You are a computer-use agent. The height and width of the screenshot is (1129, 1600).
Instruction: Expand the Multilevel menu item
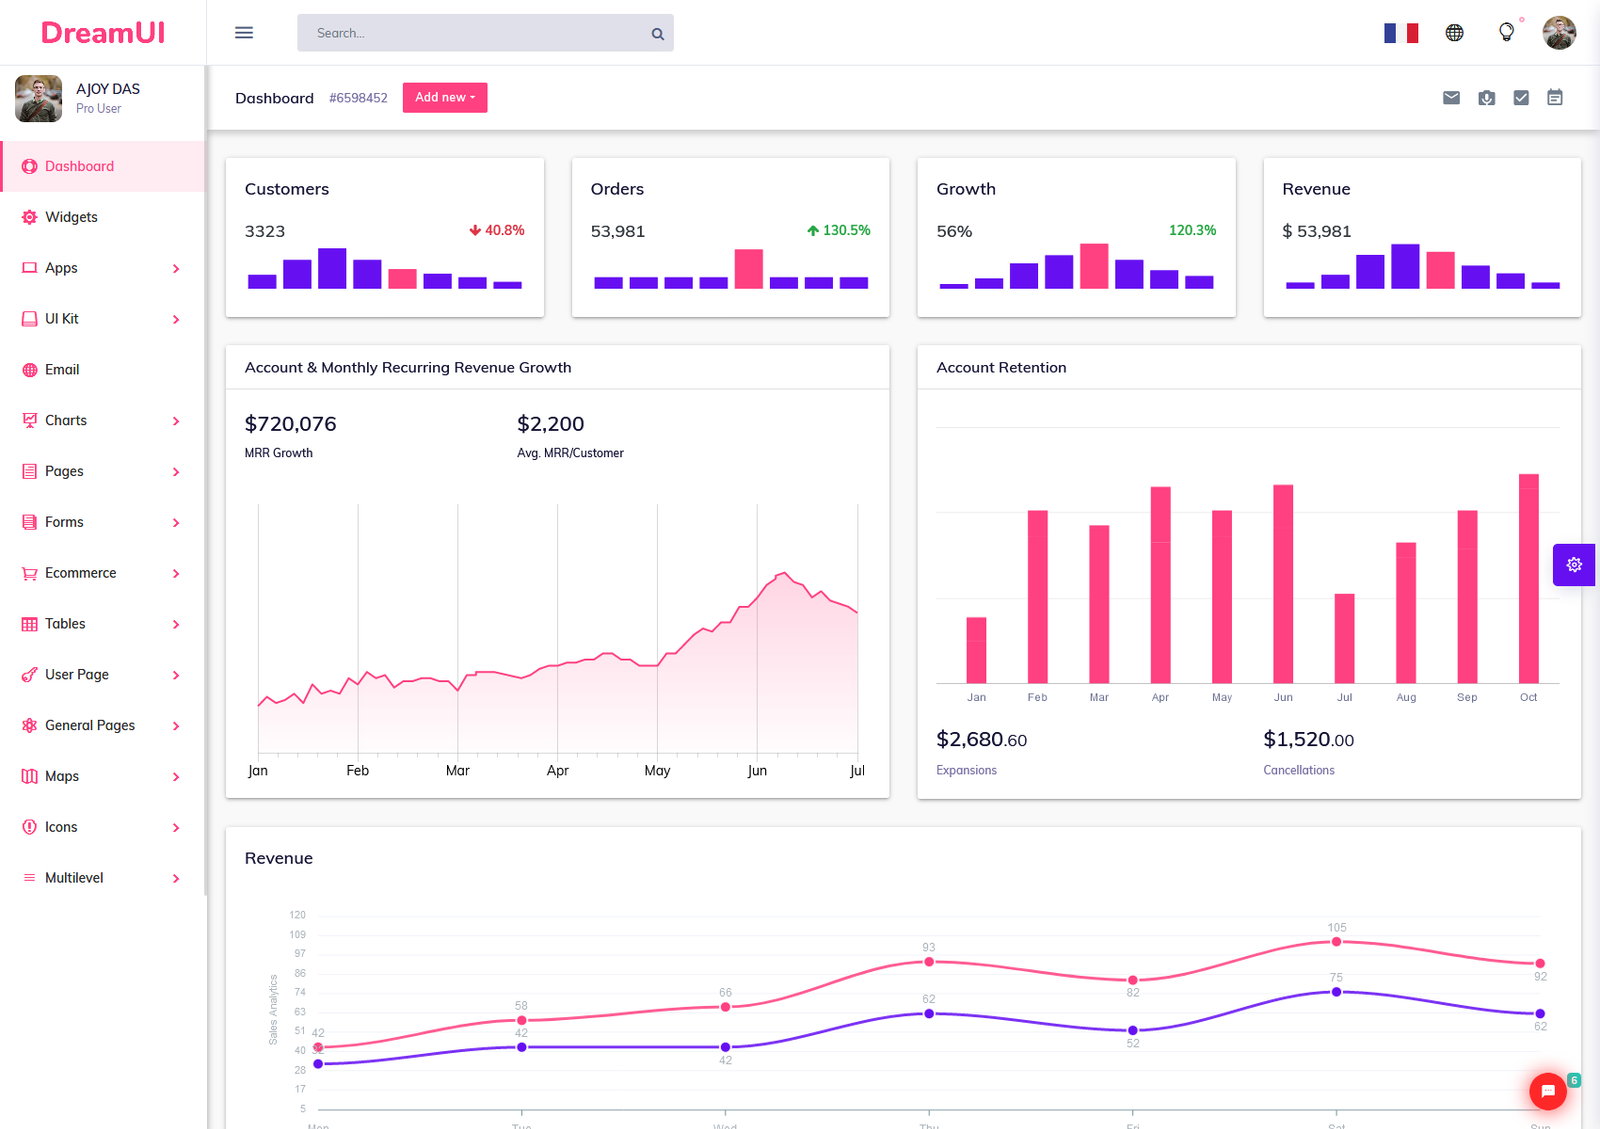pos(100,878)
